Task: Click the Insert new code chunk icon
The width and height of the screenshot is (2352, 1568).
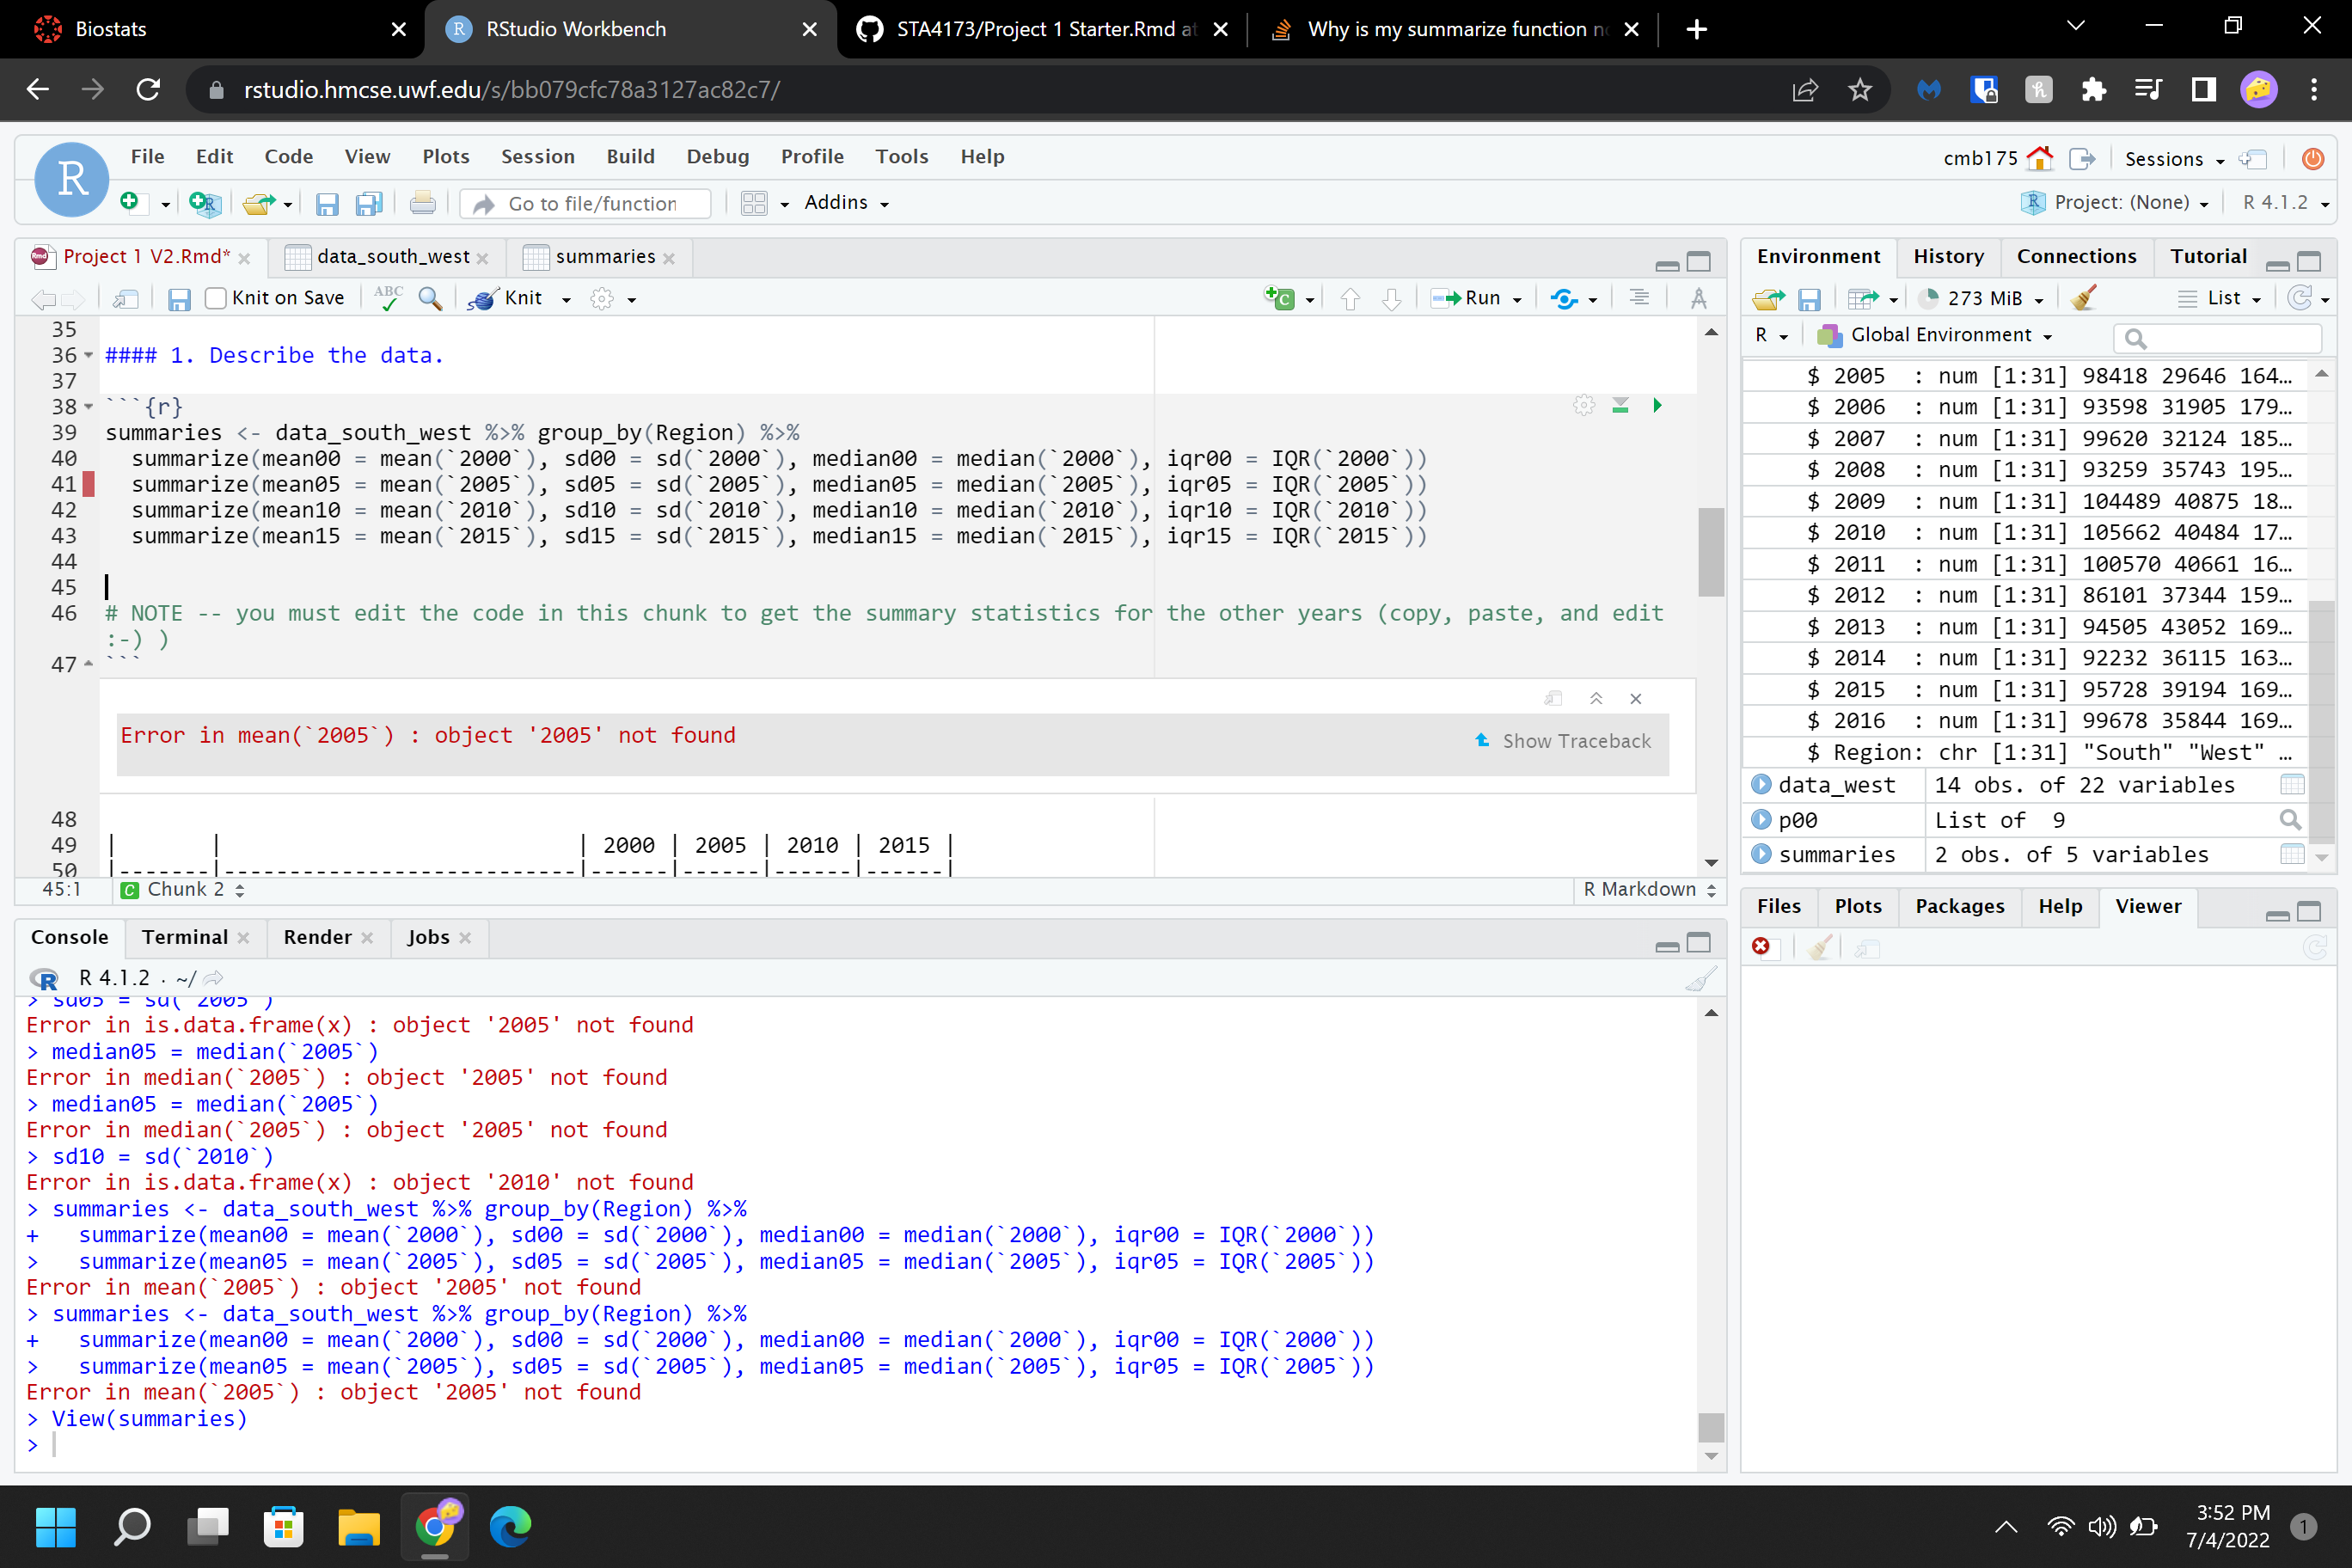Action: point(1279,297)
